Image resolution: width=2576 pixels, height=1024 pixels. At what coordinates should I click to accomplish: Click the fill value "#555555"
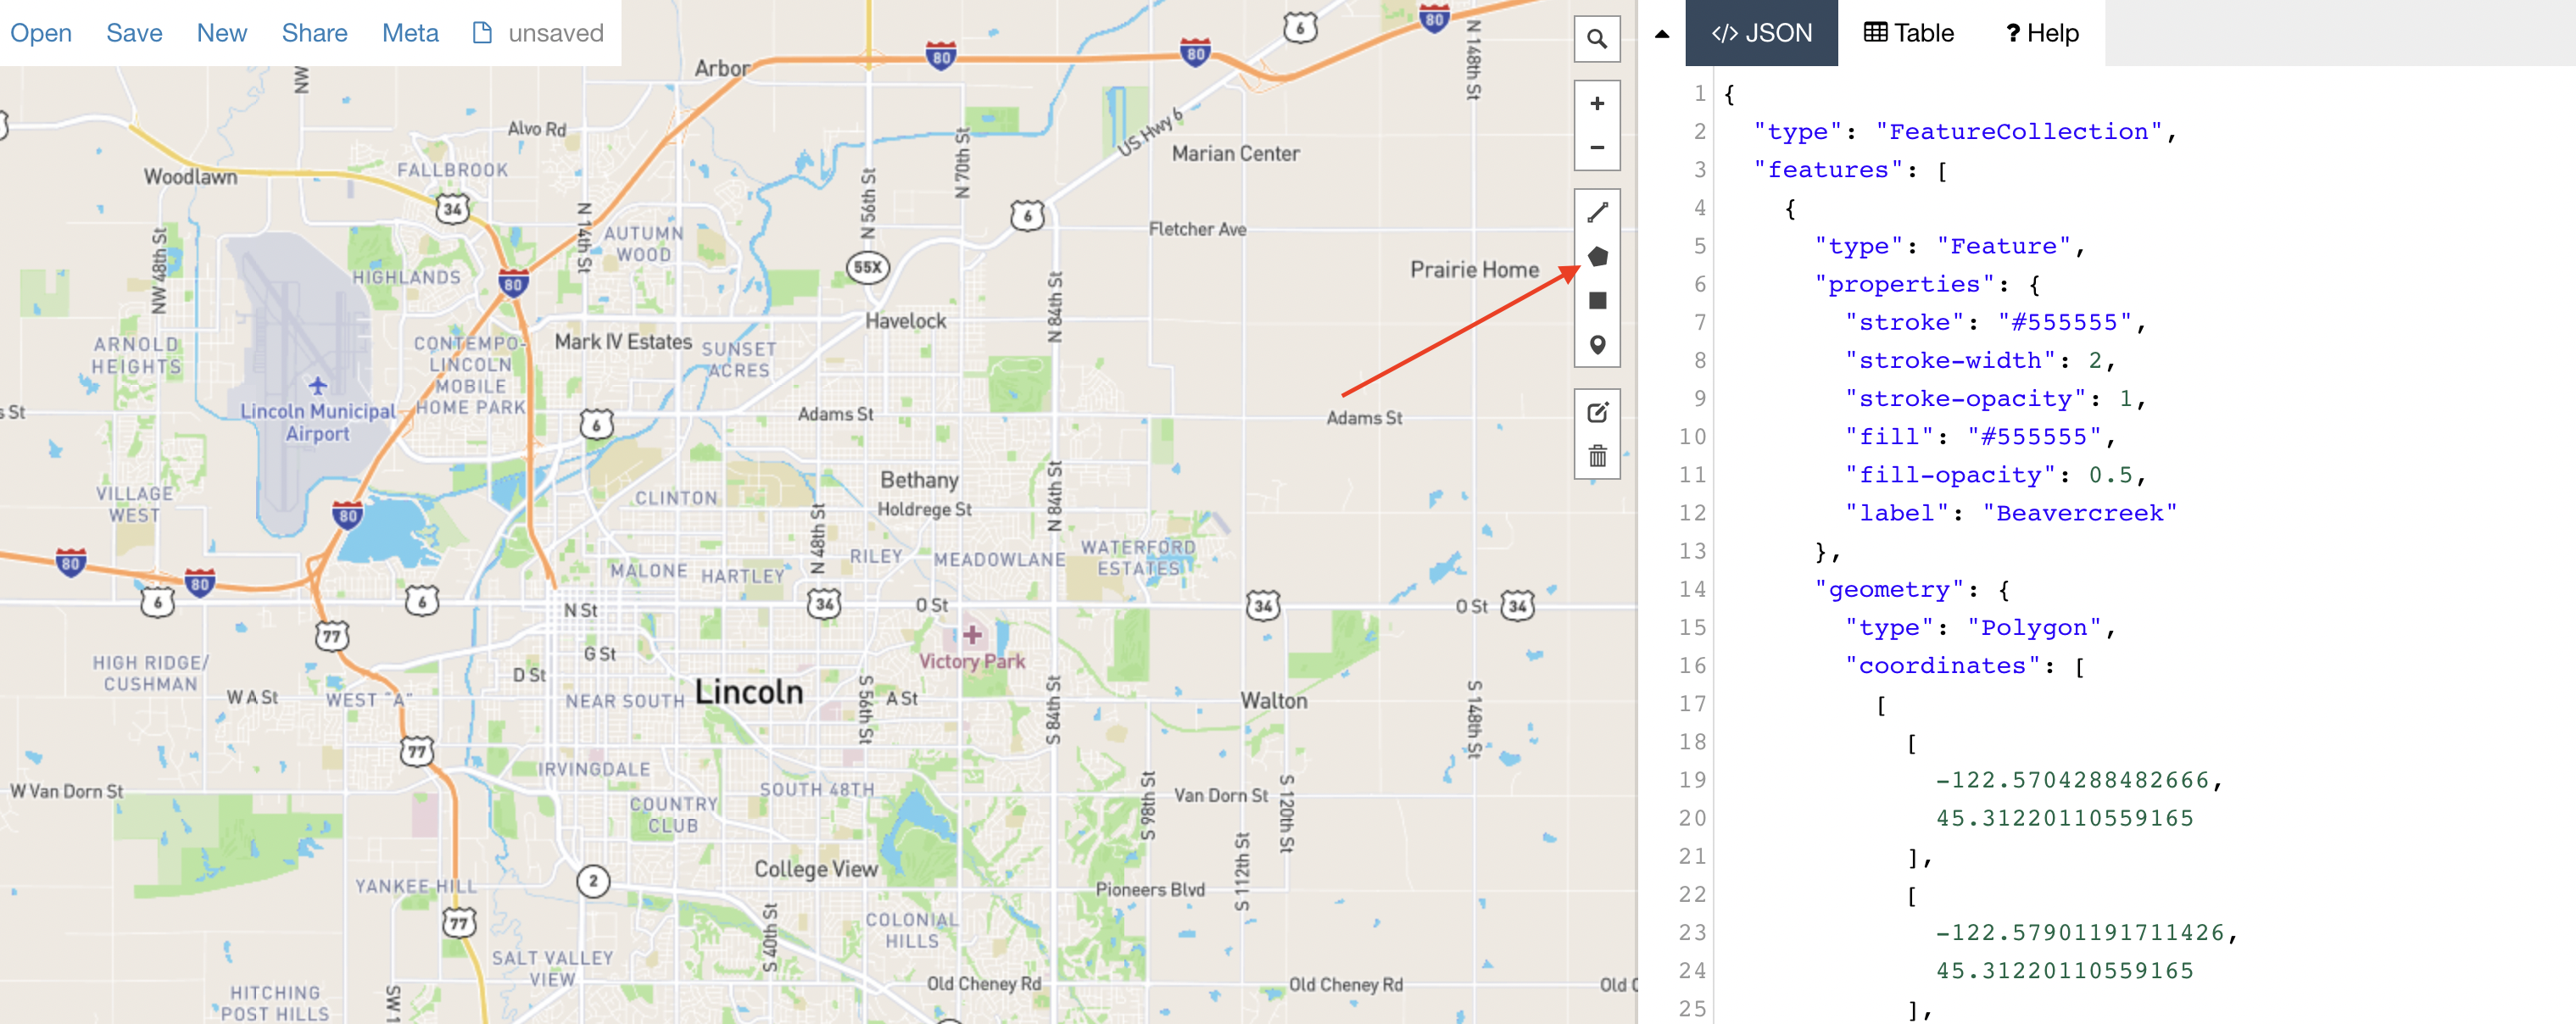pyautogui.click(x=2034, y=436)
